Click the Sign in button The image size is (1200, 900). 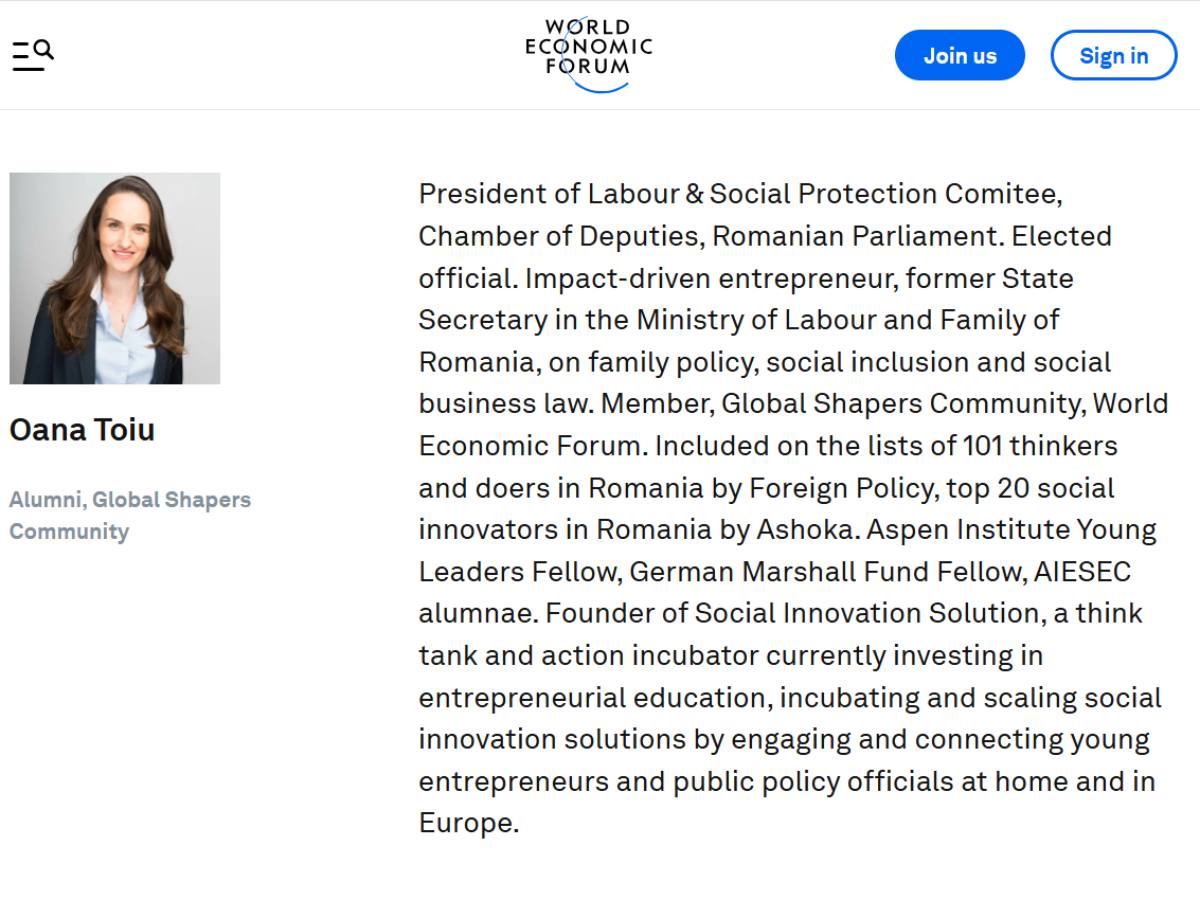pyautogui.click(x=1114, y=55)
